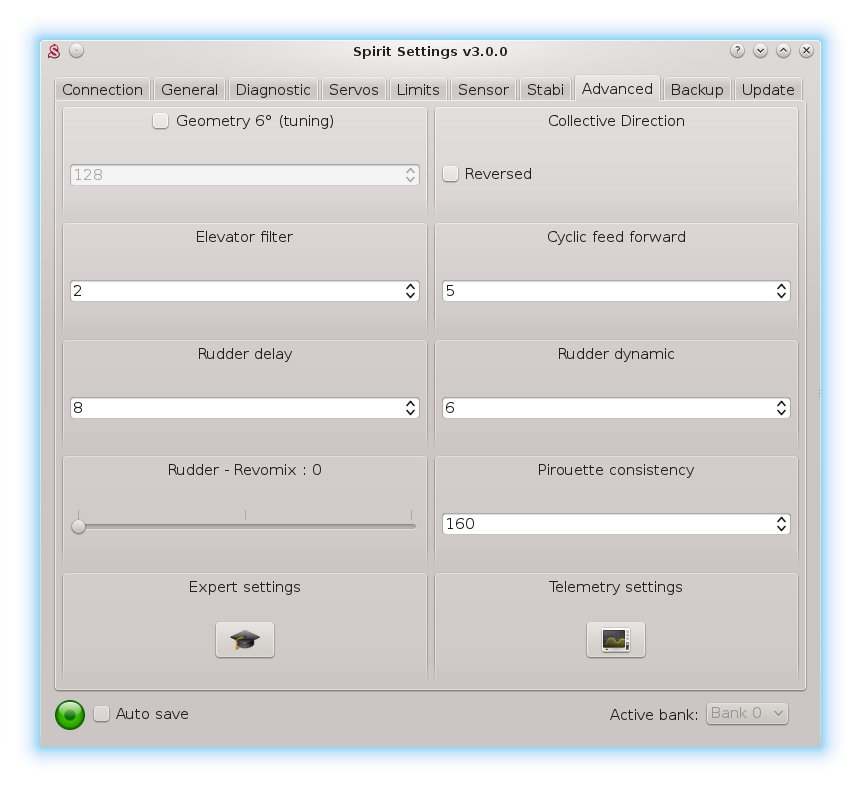This screenshot has height=787, width=861.
Task: Go to the Backup tab
Action: tap(697, 90)
